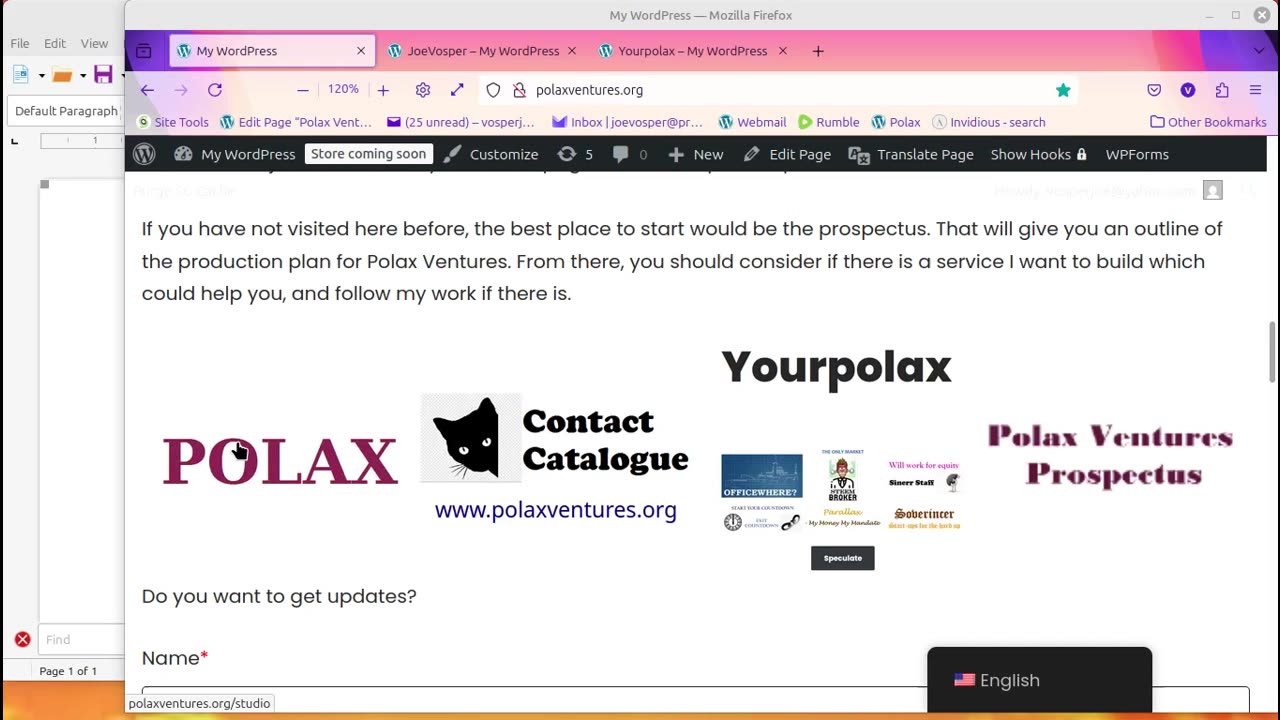Open the Inbox joevosper bookmark
The height and width of the screenshot is (720, 1280).
pos(628,122)
